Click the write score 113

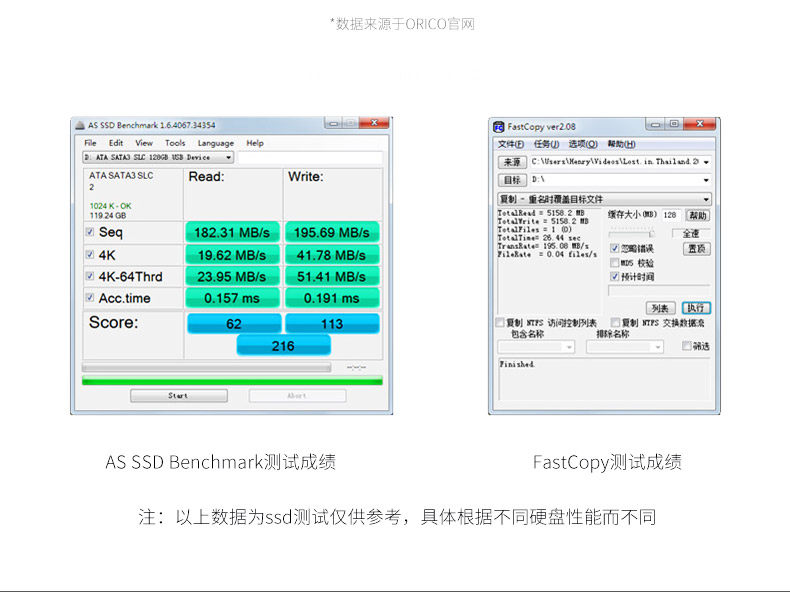332,323
